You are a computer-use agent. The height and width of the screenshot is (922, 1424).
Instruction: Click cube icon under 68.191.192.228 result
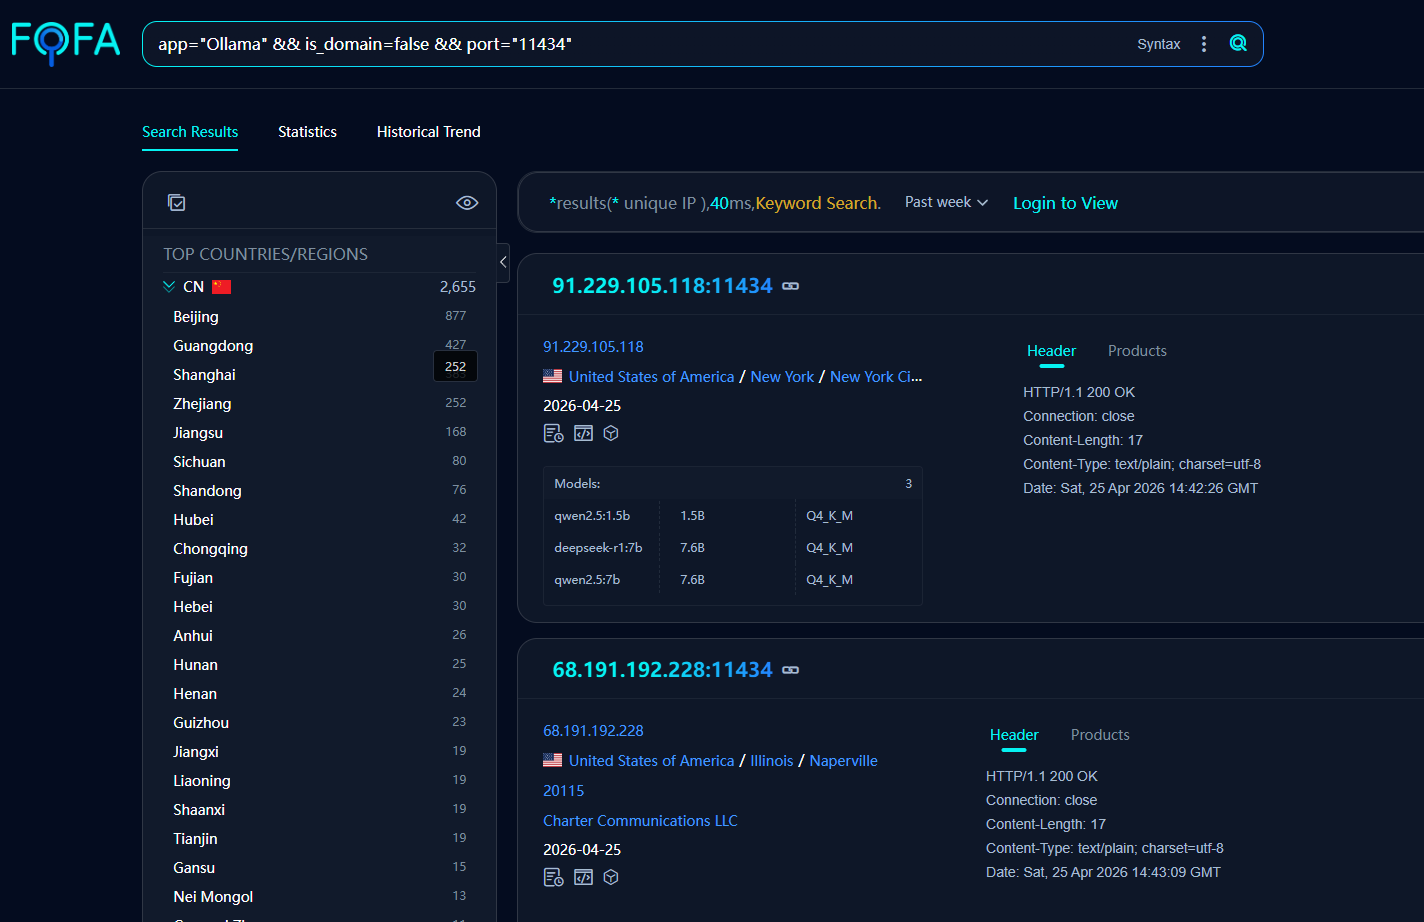611,877
